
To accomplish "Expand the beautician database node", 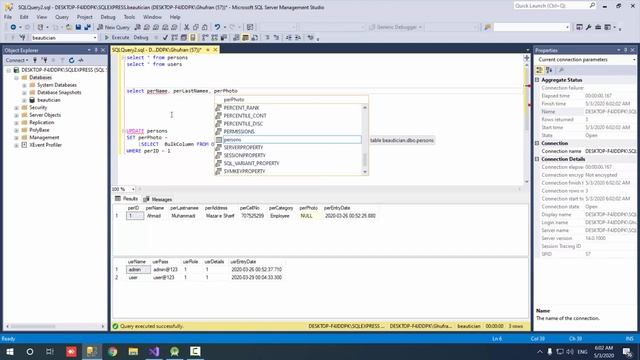I will (x=24, y=100).
